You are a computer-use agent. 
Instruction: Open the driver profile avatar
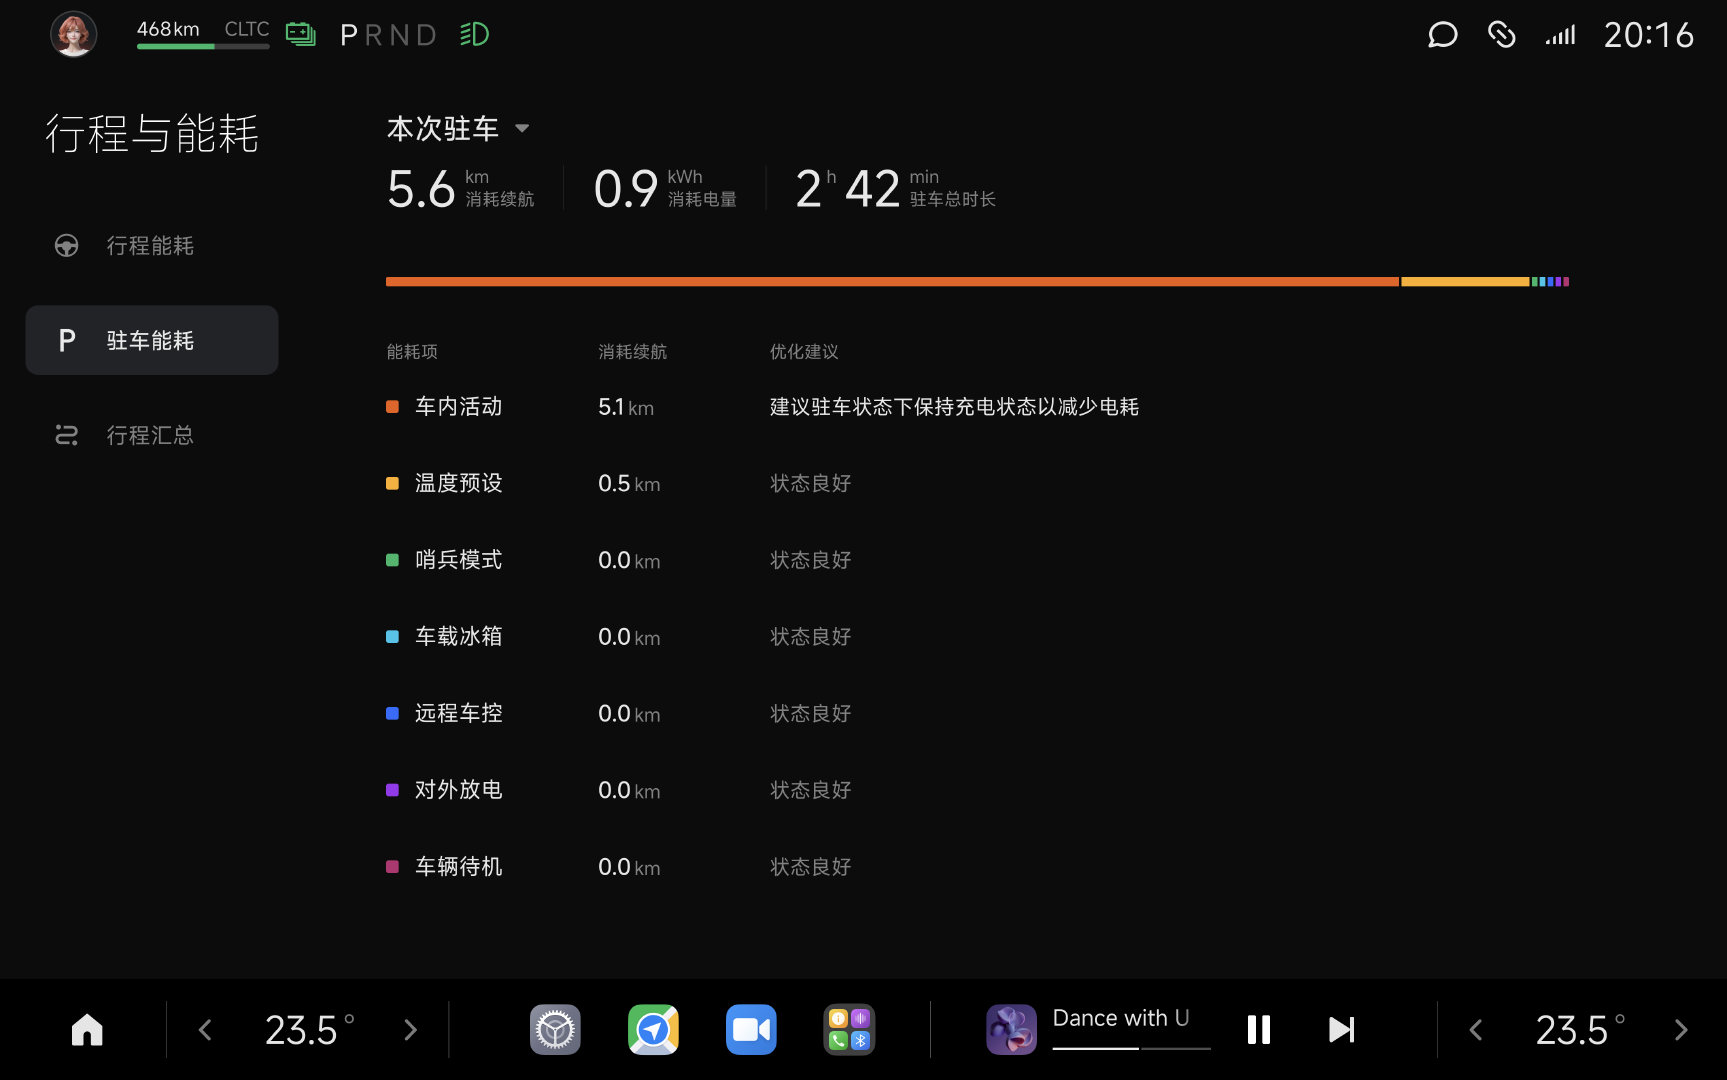(73, 34)
